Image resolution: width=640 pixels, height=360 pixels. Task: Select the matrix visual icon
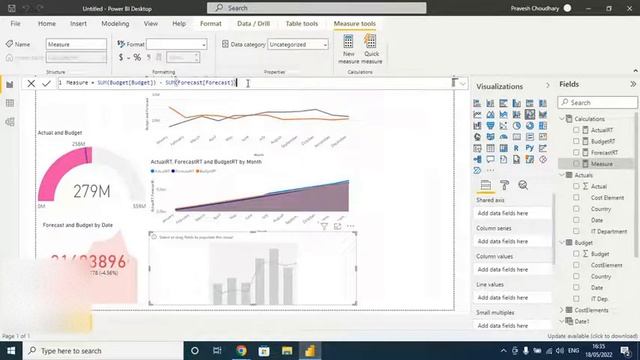(x=503, y=148)
